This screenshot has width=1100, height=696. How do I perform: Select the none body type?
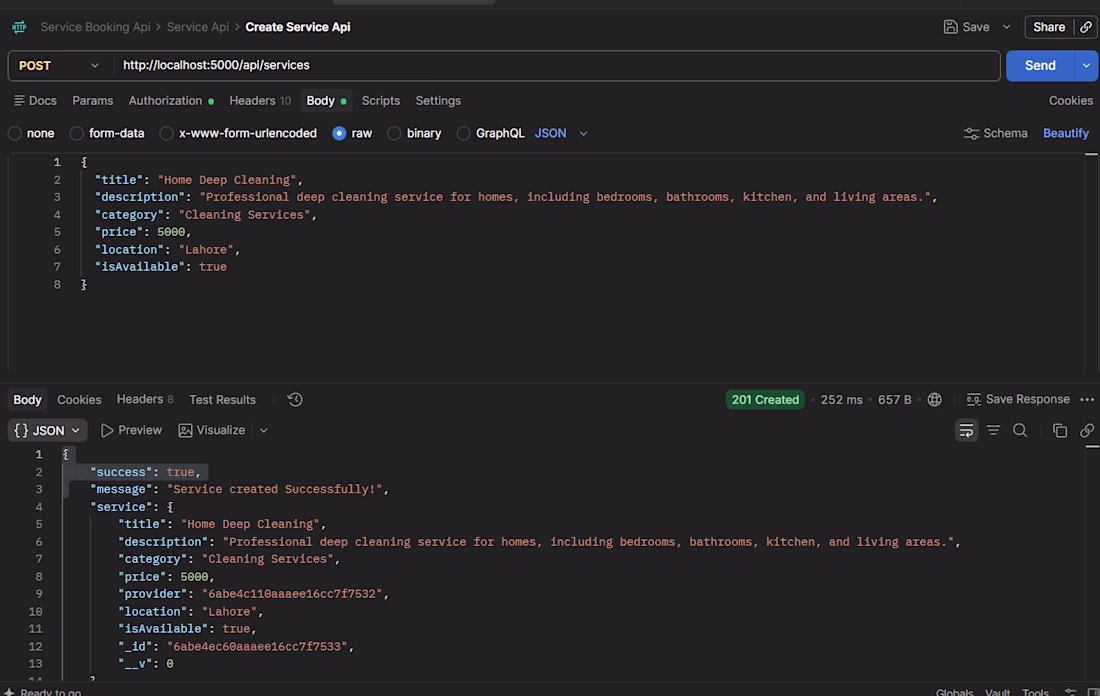tap(31, 133)
